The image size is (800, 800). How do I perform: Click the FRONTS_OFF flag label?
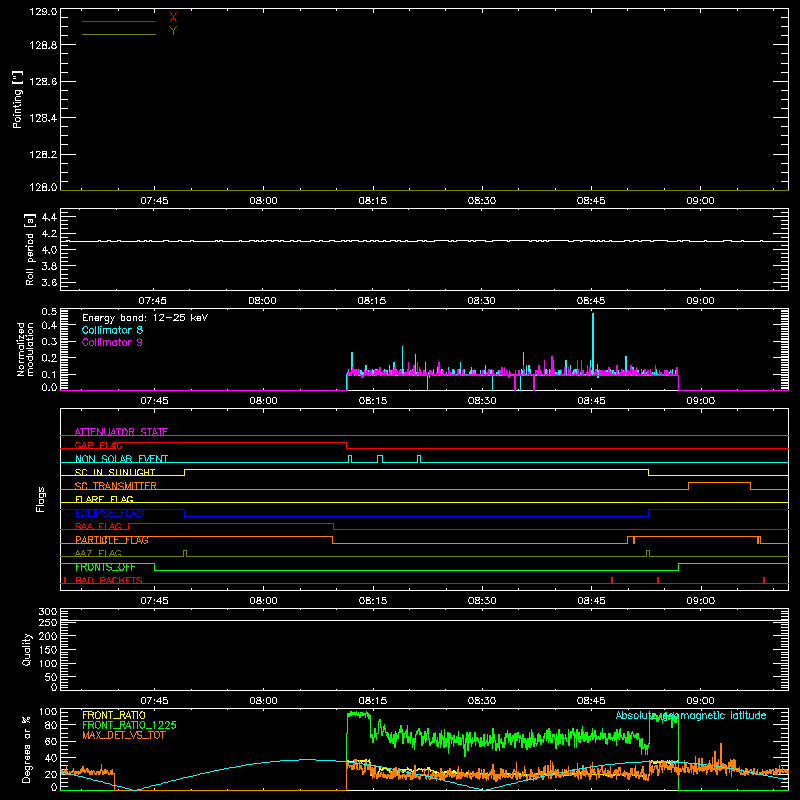[x=105, y=567]
